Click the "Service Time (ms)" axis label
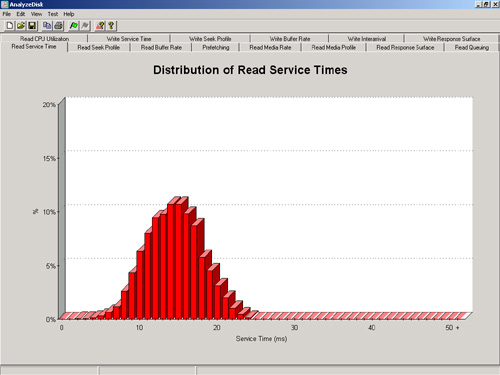The height and width of the screenshot is (375, 500). 261,339
